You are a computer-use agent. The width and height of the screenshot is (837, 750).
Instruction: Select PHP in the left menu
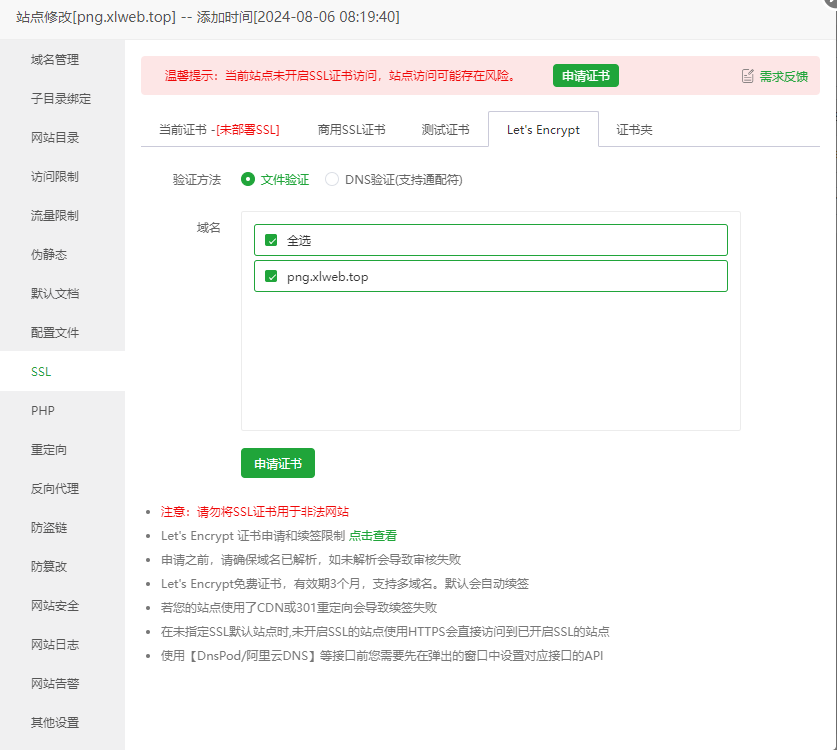(x=42, y=411)
